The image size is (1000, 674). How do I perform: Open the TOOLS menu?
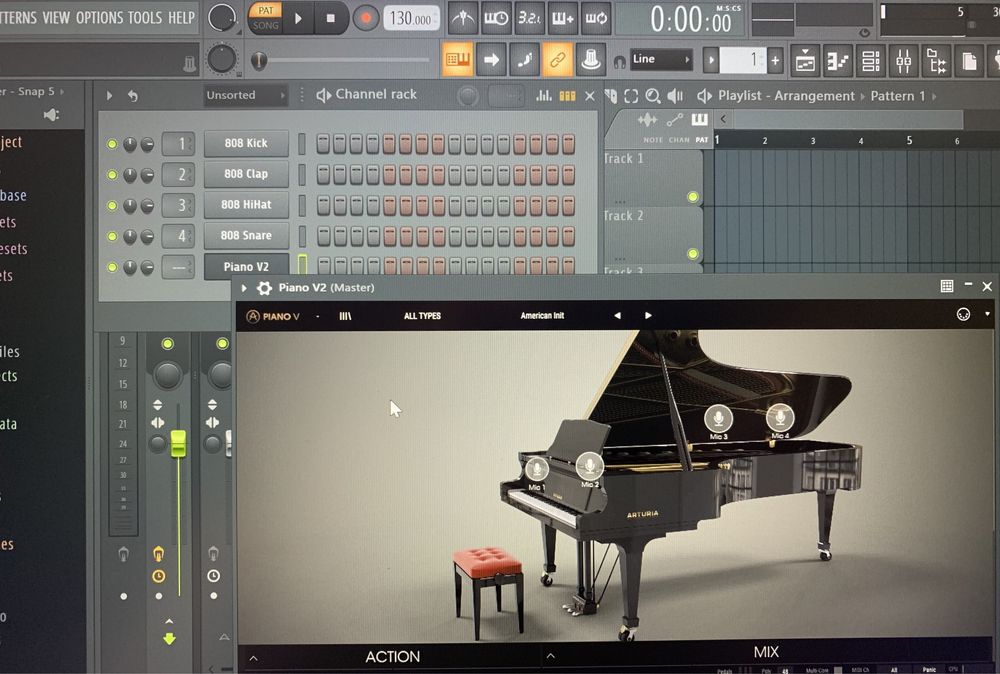[x=145, y=18]
